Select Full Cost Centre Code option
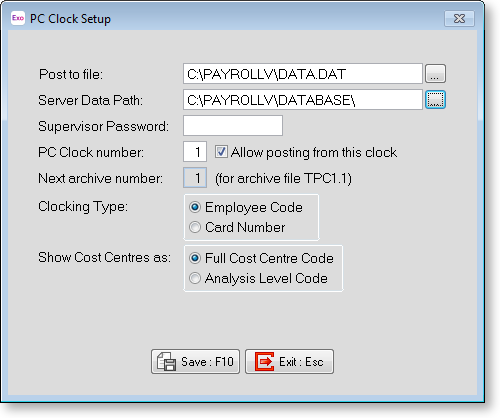 coord(195,258)
